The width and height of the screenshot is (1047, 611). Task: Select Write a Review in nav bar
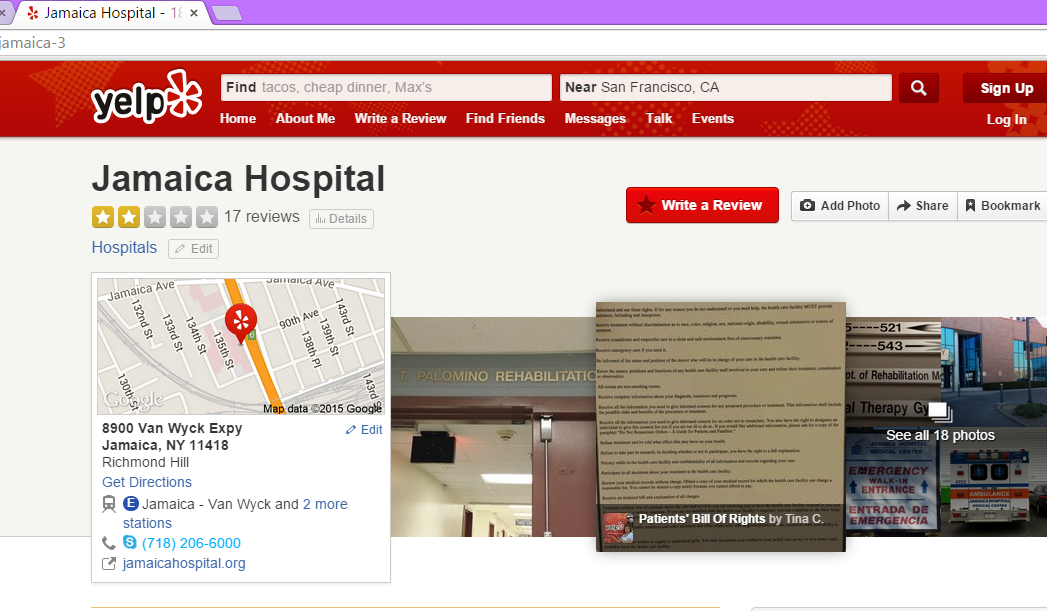[401, 118]
